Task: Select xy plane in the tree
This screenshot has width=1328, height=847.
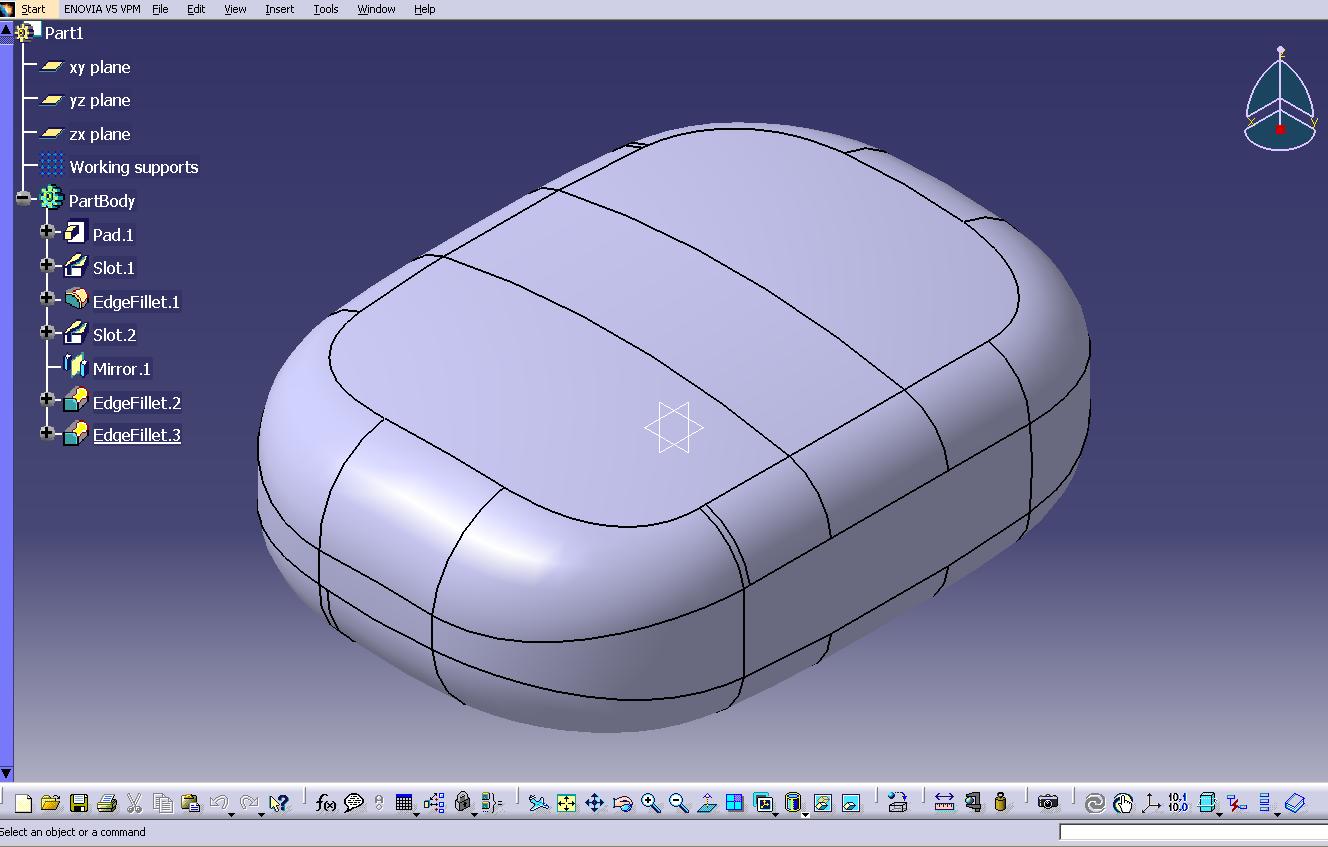Action: [x=100, y=67]
